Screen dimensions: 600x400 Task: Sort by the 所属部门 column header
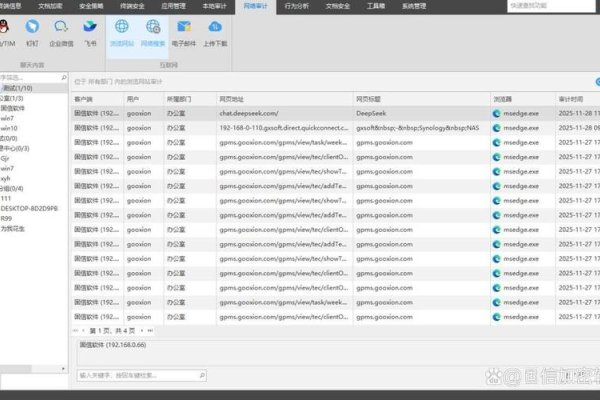[190, 99]
